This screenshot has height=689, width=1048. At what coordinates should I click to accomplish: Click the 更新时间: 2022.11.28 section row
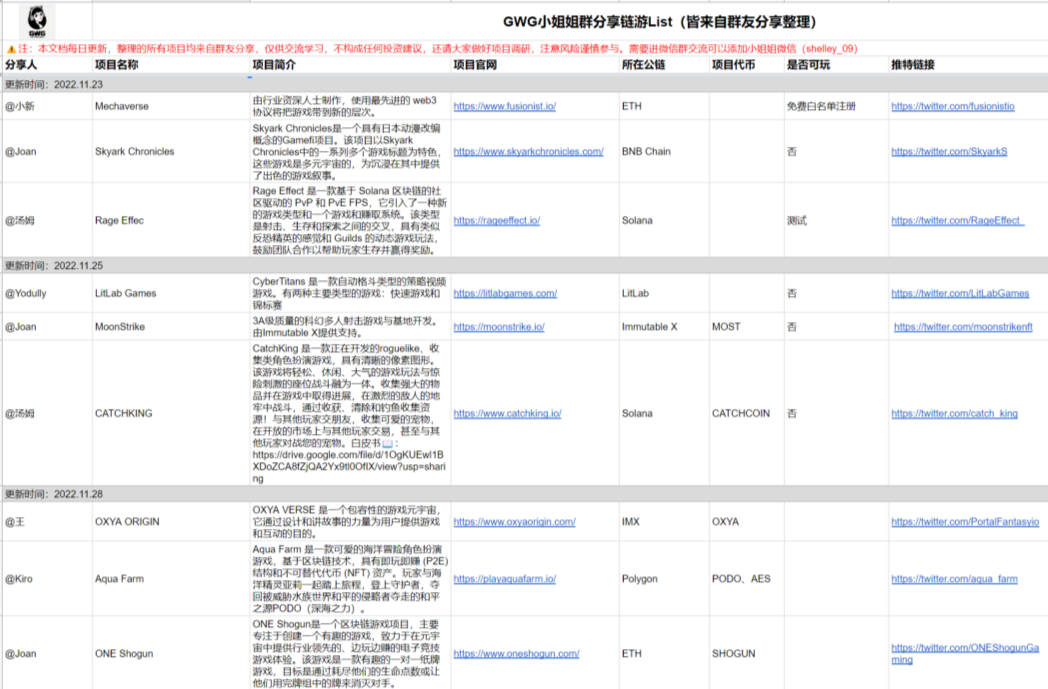pos(524,494)
